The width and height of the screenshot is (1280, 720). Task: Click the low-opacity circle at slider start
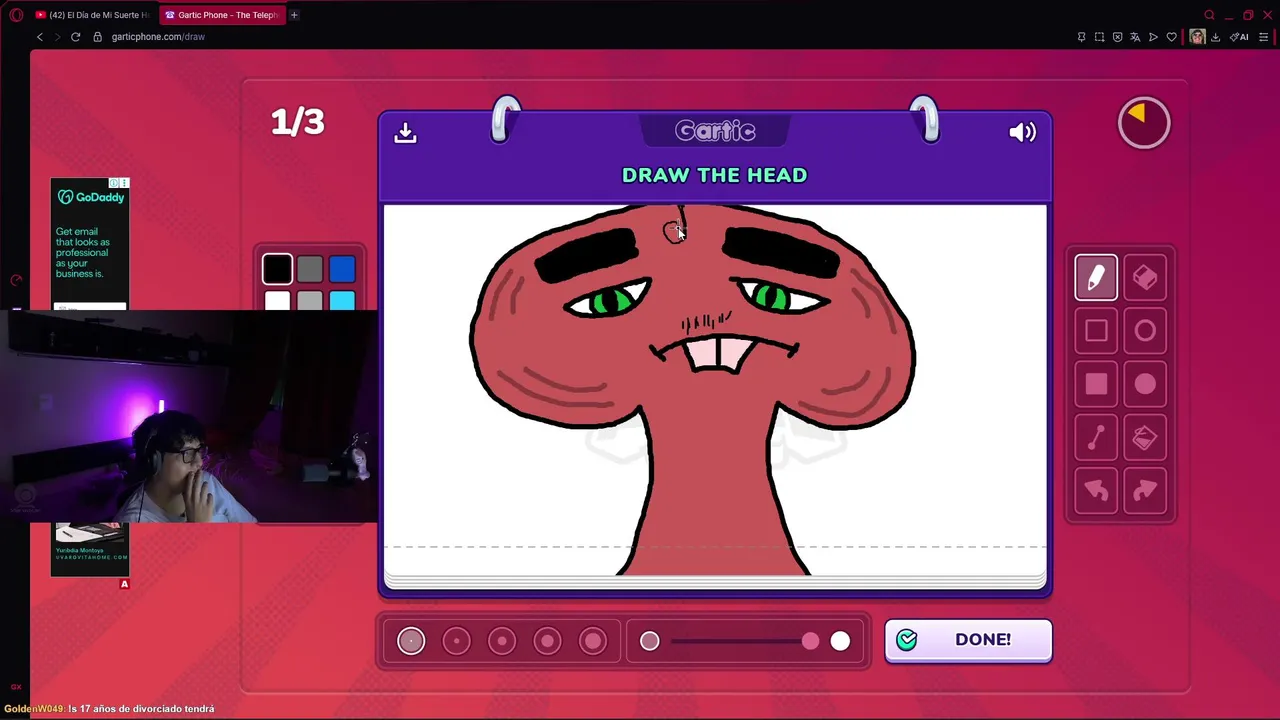pyautogui.click(x=650, y=641)
